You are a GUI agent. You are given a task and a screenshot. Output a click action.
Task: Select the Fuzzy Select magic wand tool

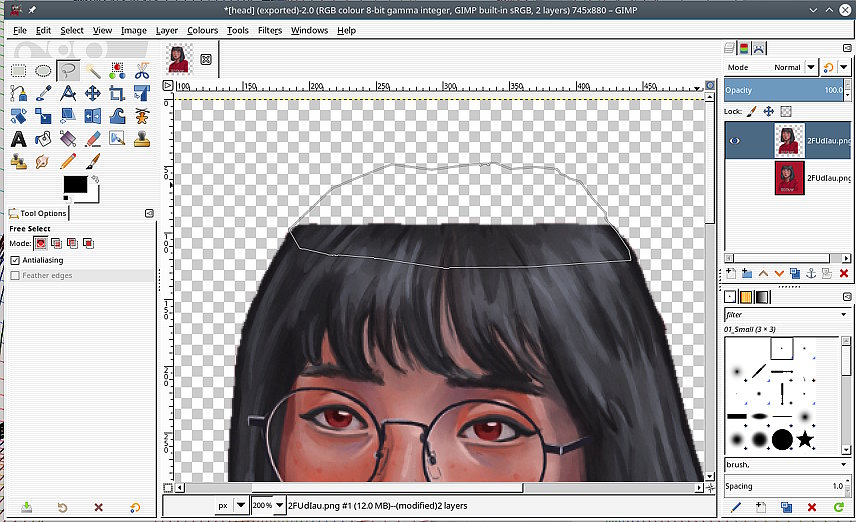pos(92,70)
